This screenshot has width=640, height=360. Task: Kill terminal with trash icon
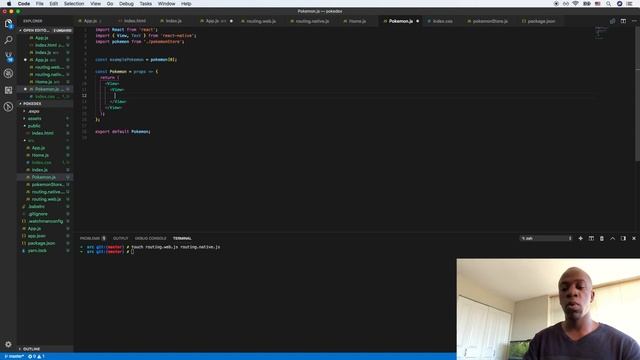pos(602,238)
